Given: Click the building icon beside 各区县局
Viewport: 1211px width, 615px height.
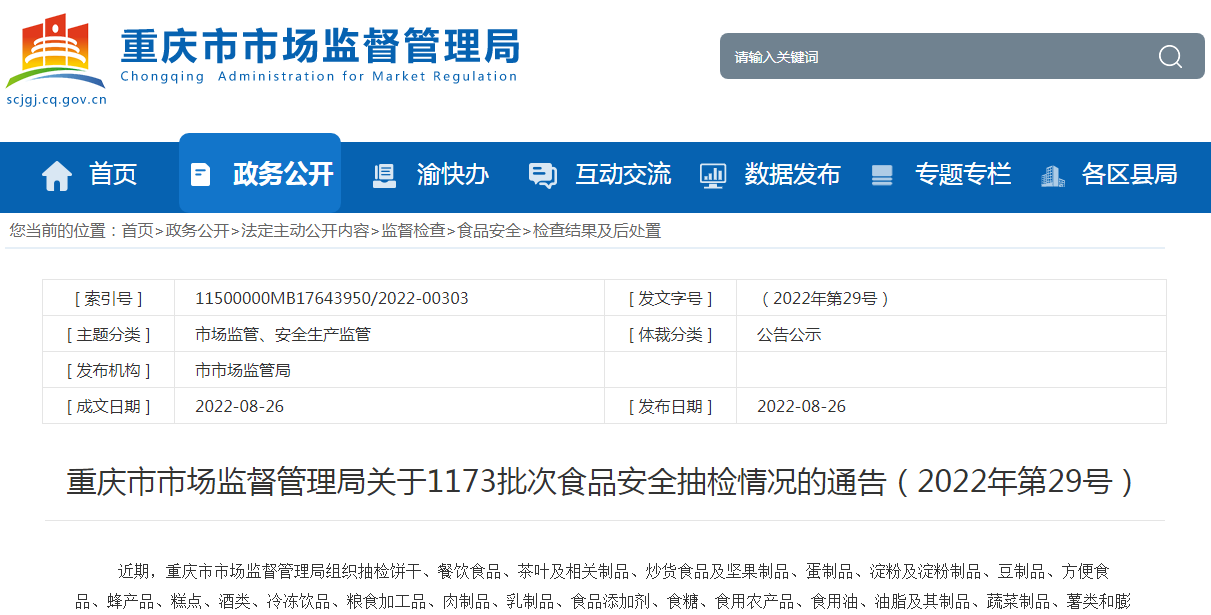Looking at the screenshot, I should click(x=1052, y=176).
